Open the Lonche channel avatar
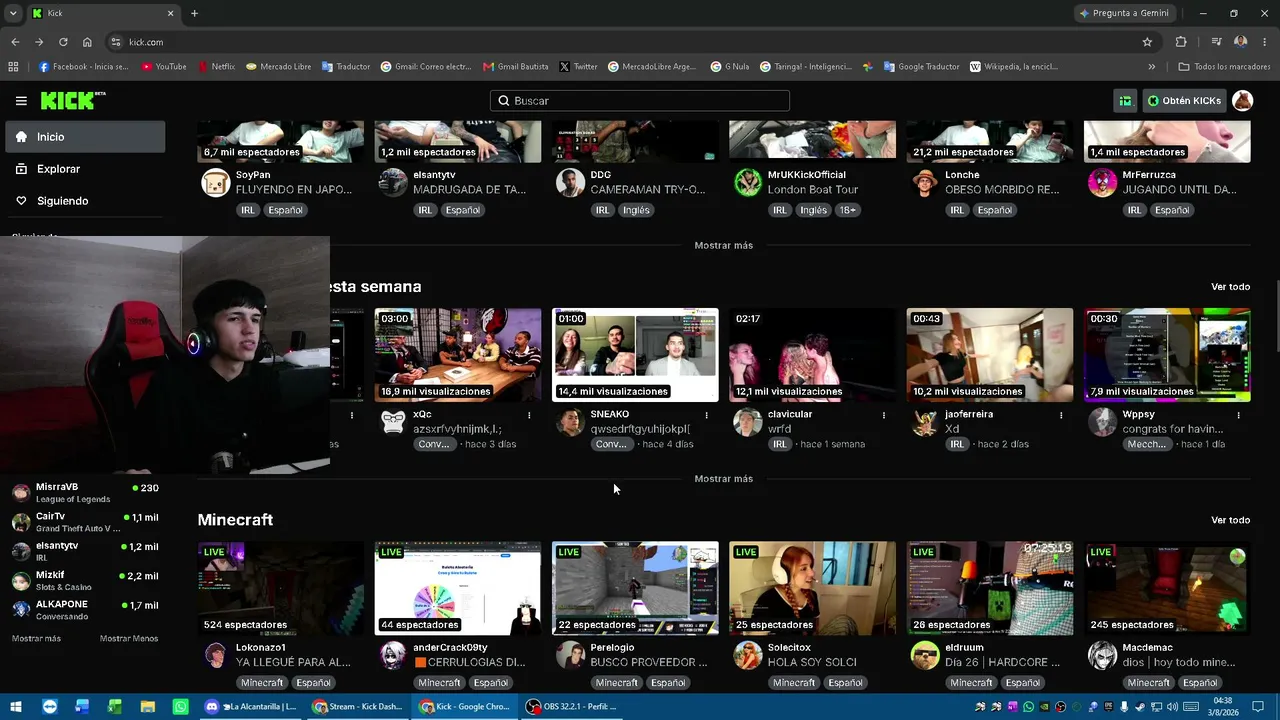This screenshot has height=720, width=1280. click(925, 183)
